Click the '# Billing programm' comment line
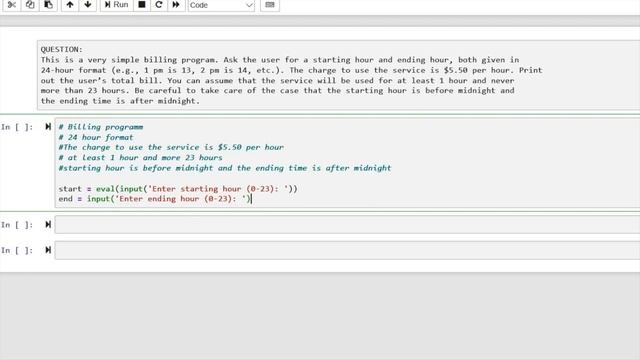 (101, 127)
